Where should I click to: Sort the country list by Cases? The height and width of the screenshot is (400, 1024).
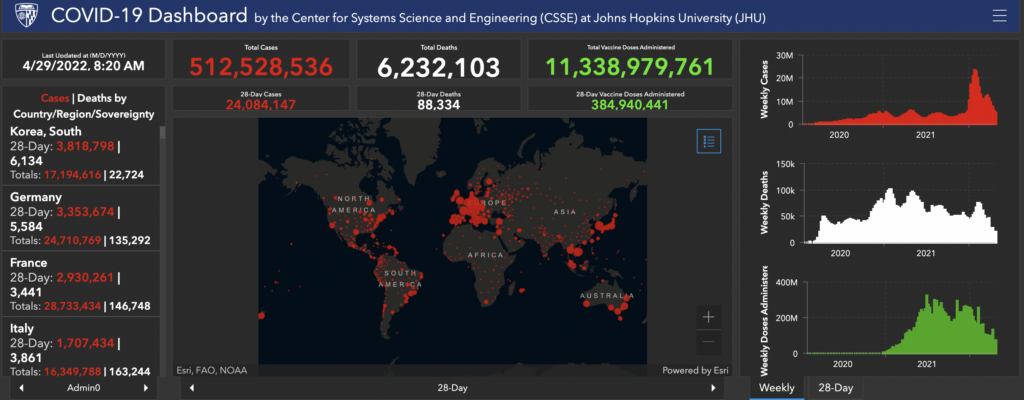(x=55, y=98)
